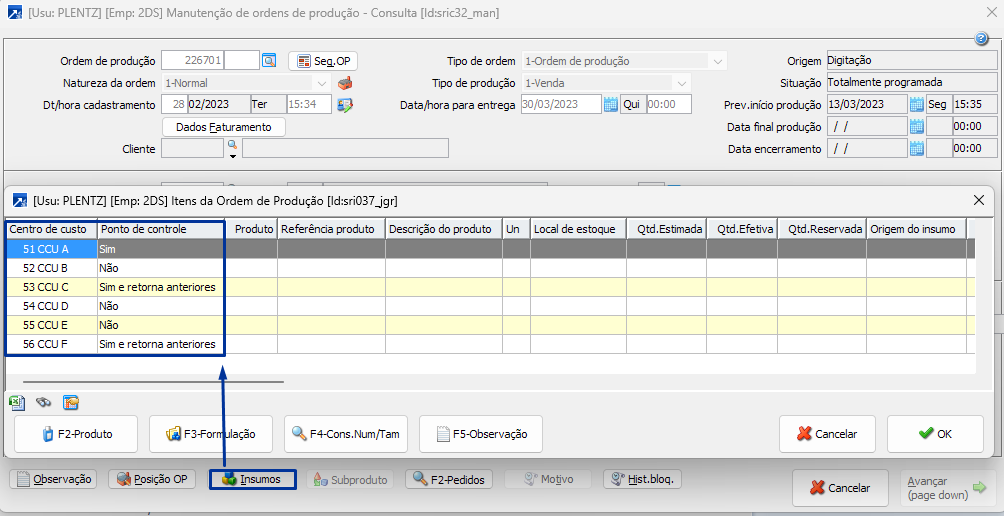Image resolution: width=1004 pixels, height=516 pixels.
Task: Close the Itens da Ordem de Produção dialog
Action: click(x=978, y=200)
